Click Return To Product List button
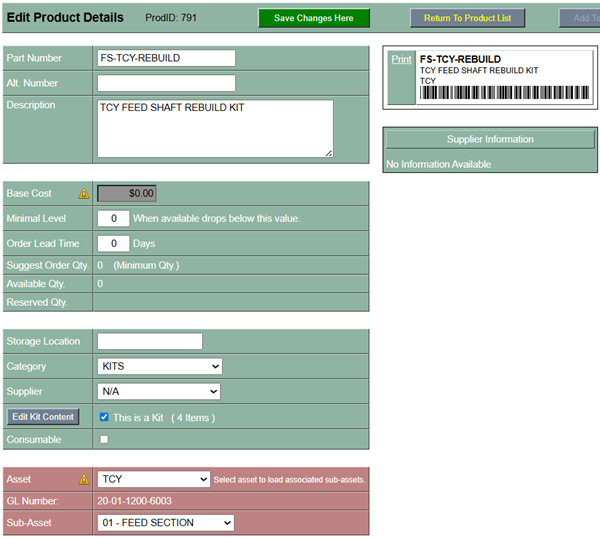The image size is (600, 538). [467, 18]
